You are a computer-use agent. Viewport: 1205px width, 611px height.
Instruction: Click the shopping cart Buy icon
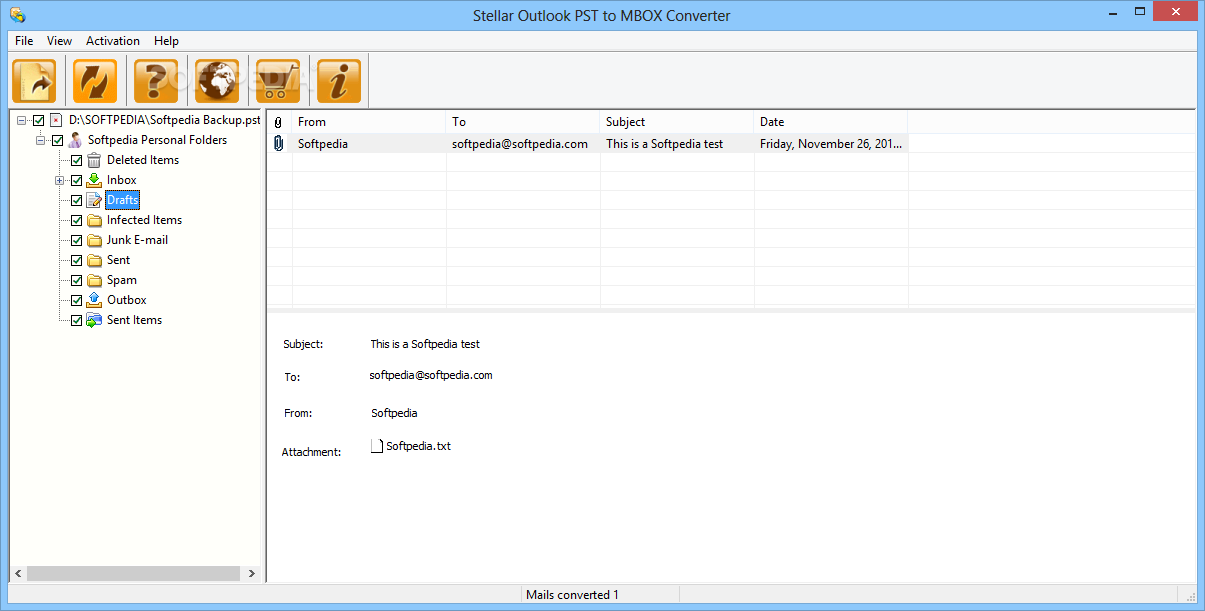coord(278,81)
